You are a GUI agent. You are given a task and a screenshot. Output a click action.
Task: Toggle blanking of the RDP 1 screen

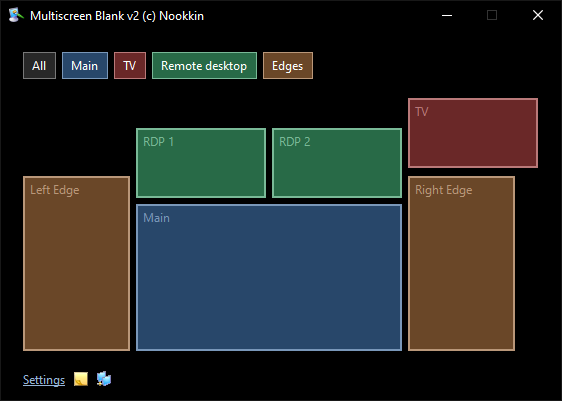(201, 163)
